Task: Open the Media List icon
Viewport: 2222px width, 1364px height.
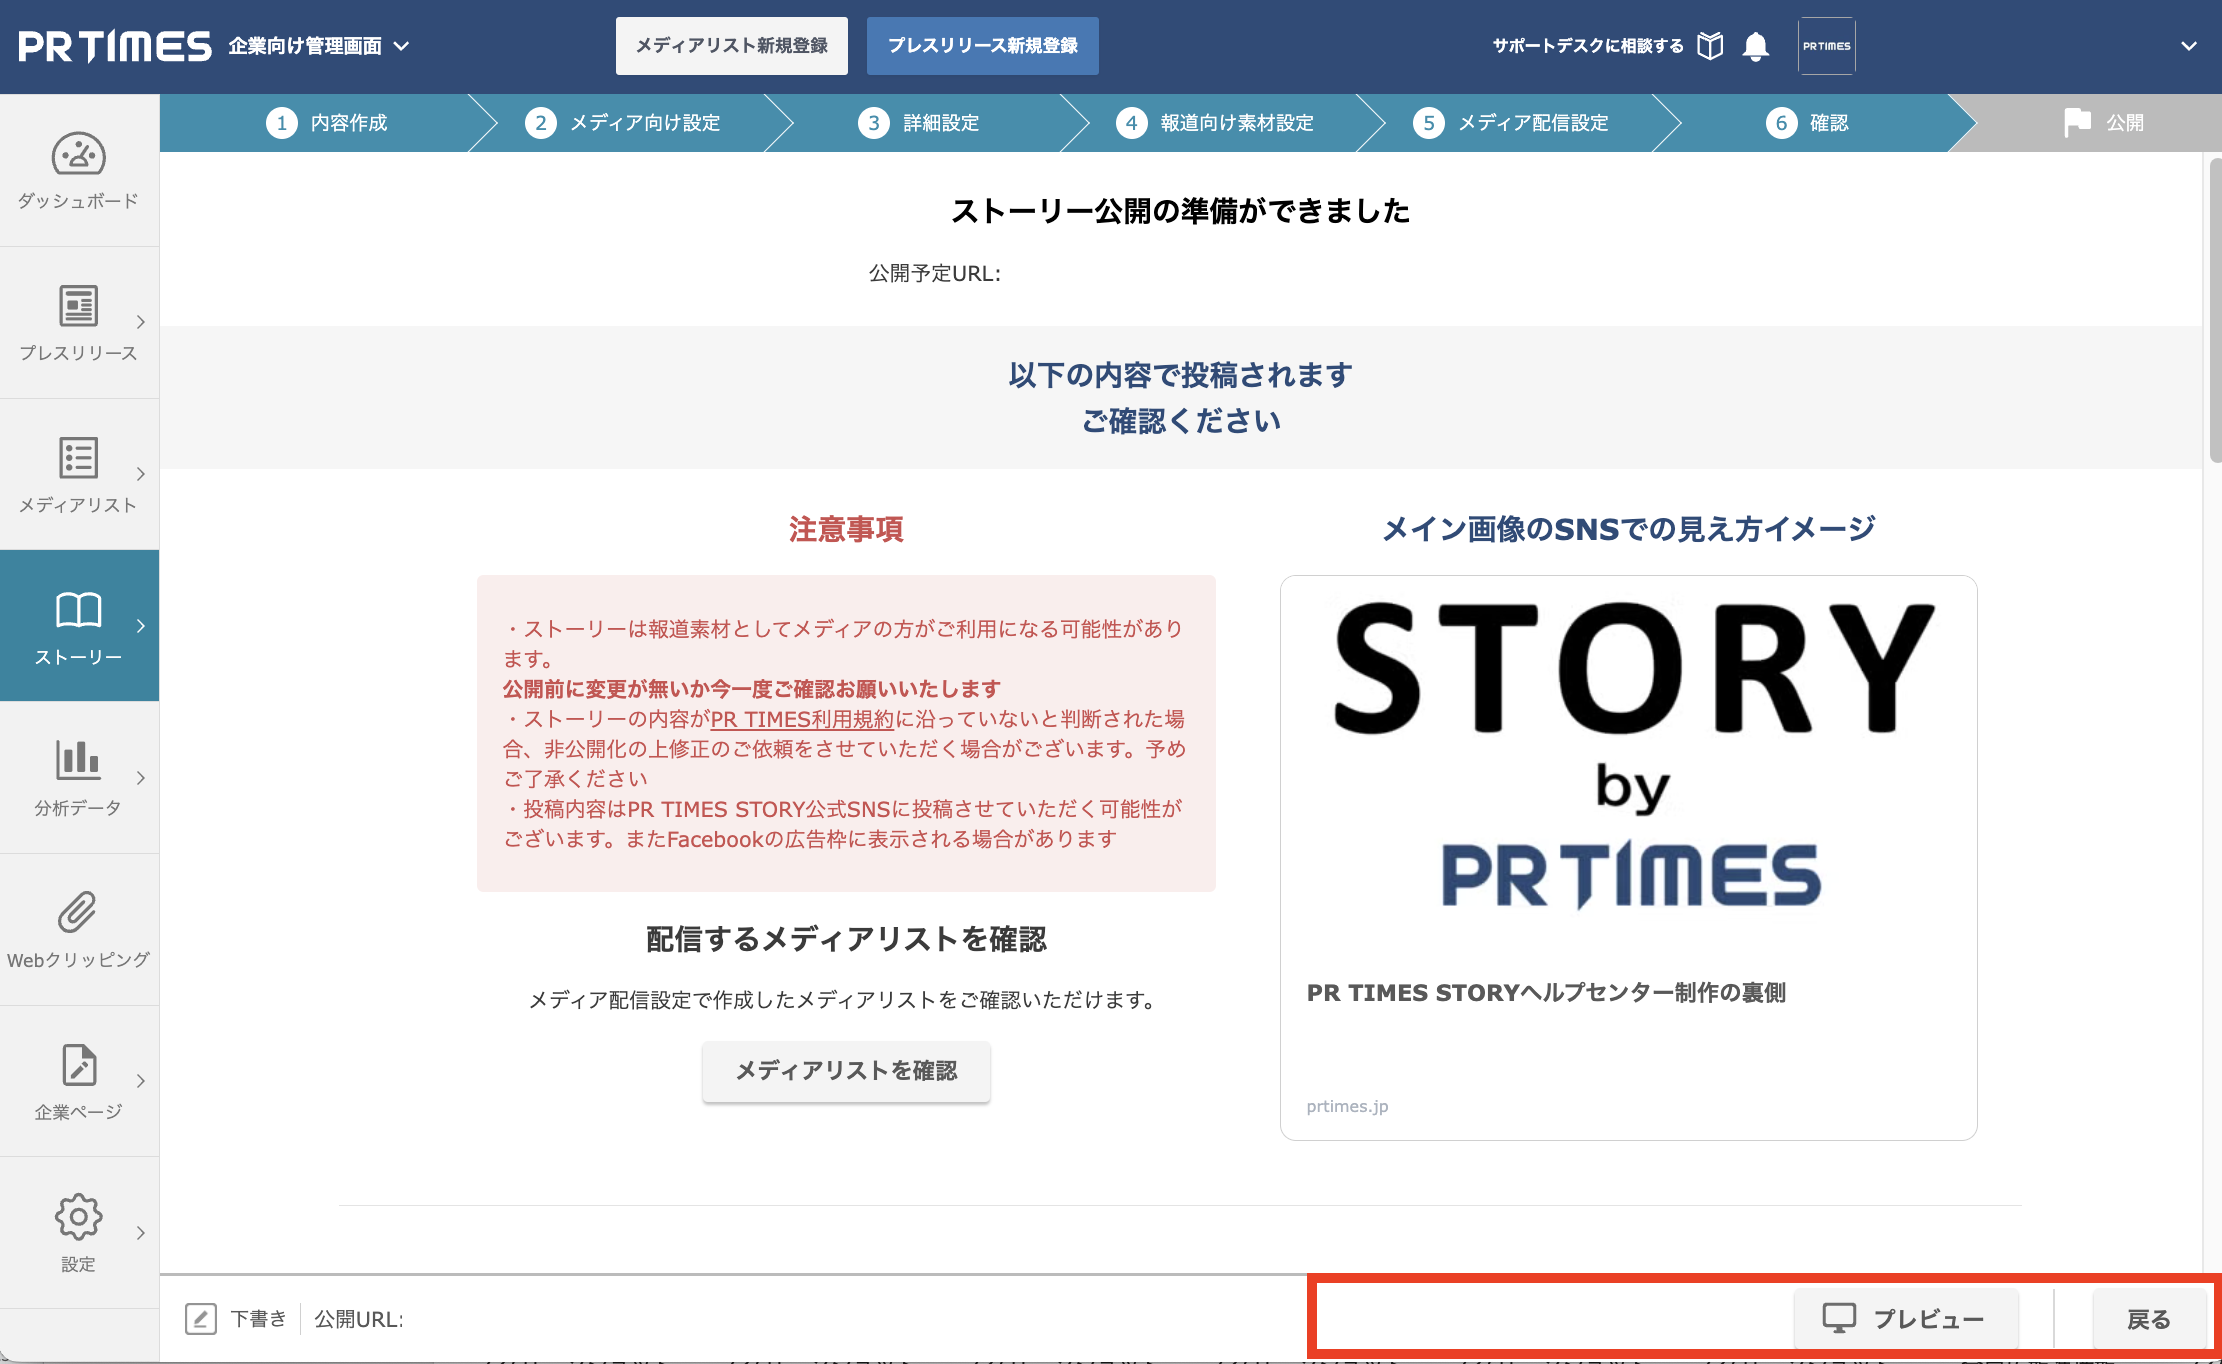Action: click(x=78, y=458)
